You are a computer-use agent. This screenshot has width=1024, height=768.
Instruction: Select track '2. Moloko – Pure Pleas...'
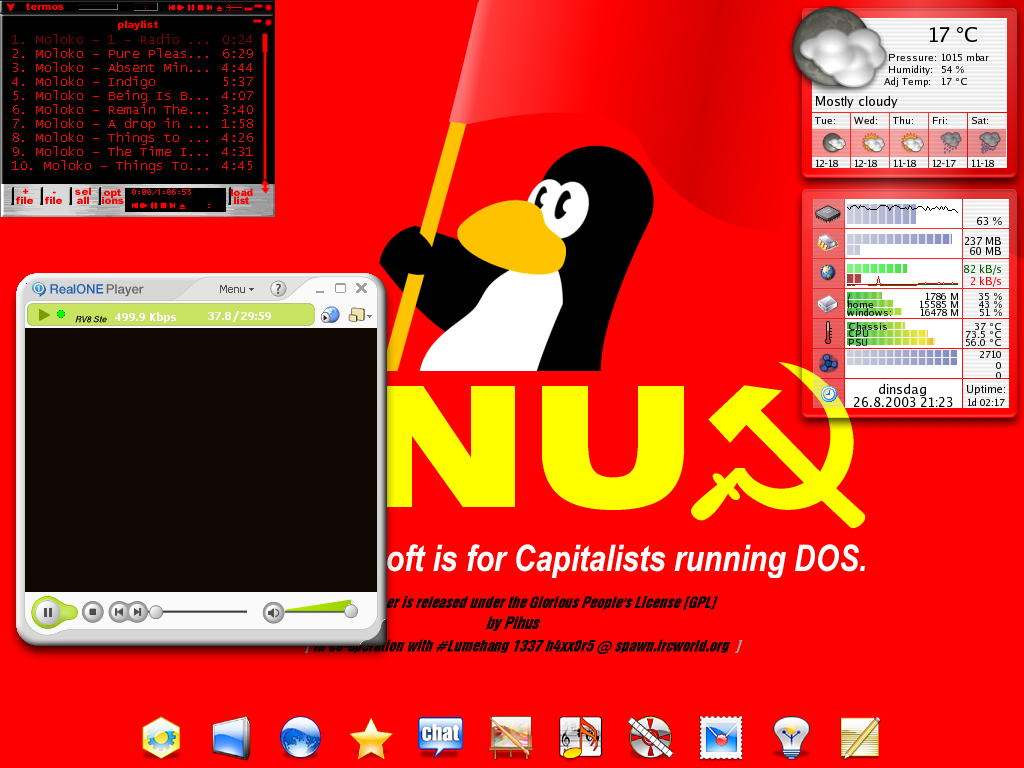pyautogui.click(x=132, y=54)
